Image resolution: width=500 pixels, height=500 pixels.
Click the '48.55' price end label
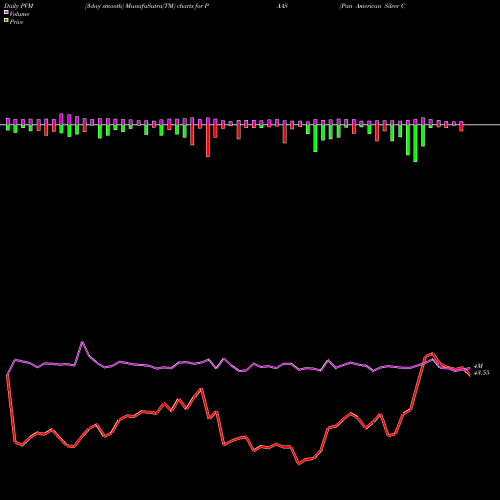[x=482, y=373]
